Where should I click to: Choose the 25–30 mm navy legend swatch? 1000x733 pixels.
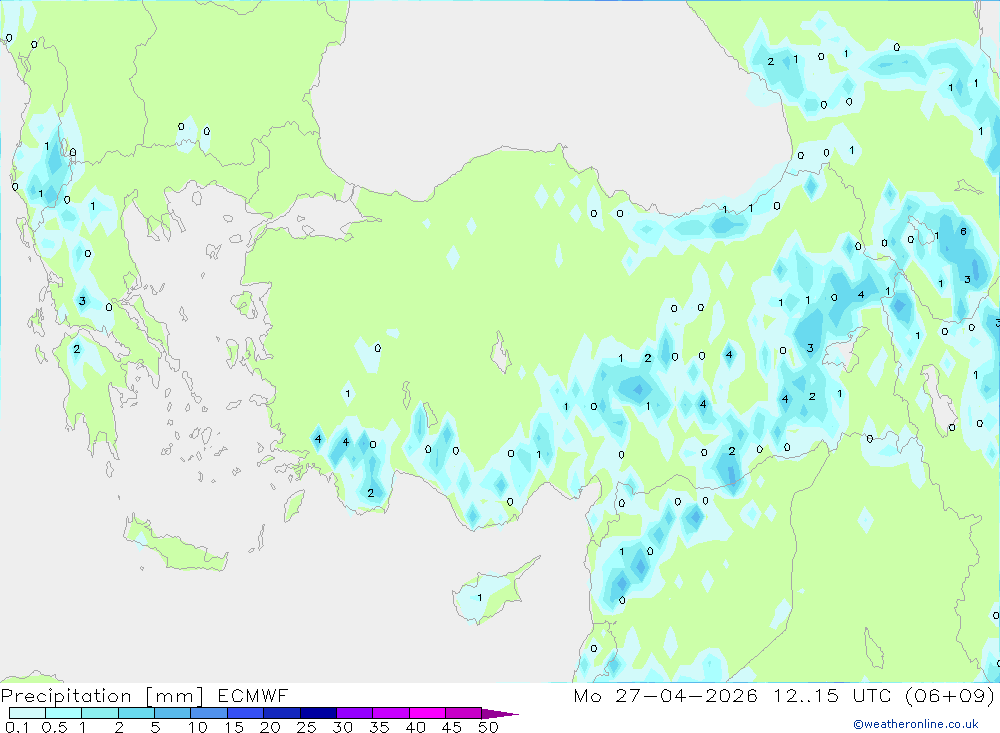coord(318,713)
